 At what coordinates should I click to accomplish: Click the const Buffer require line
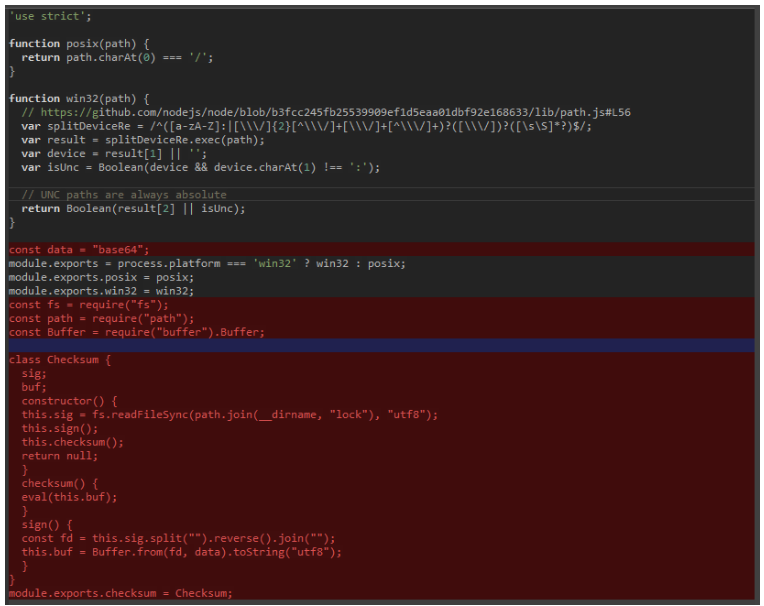[137, 332]
